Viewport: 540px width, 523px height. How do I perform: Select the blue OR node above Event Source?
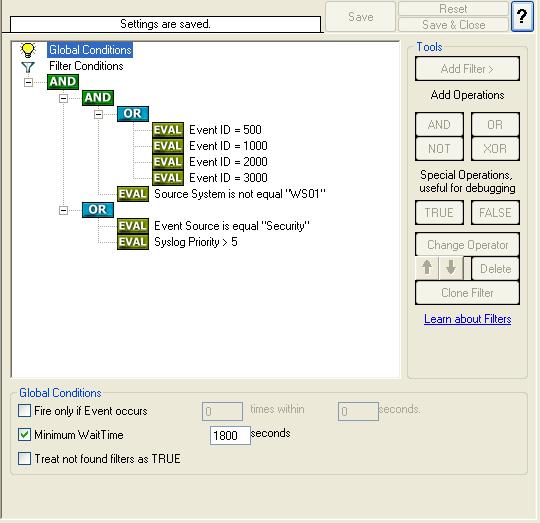[98, 210]
